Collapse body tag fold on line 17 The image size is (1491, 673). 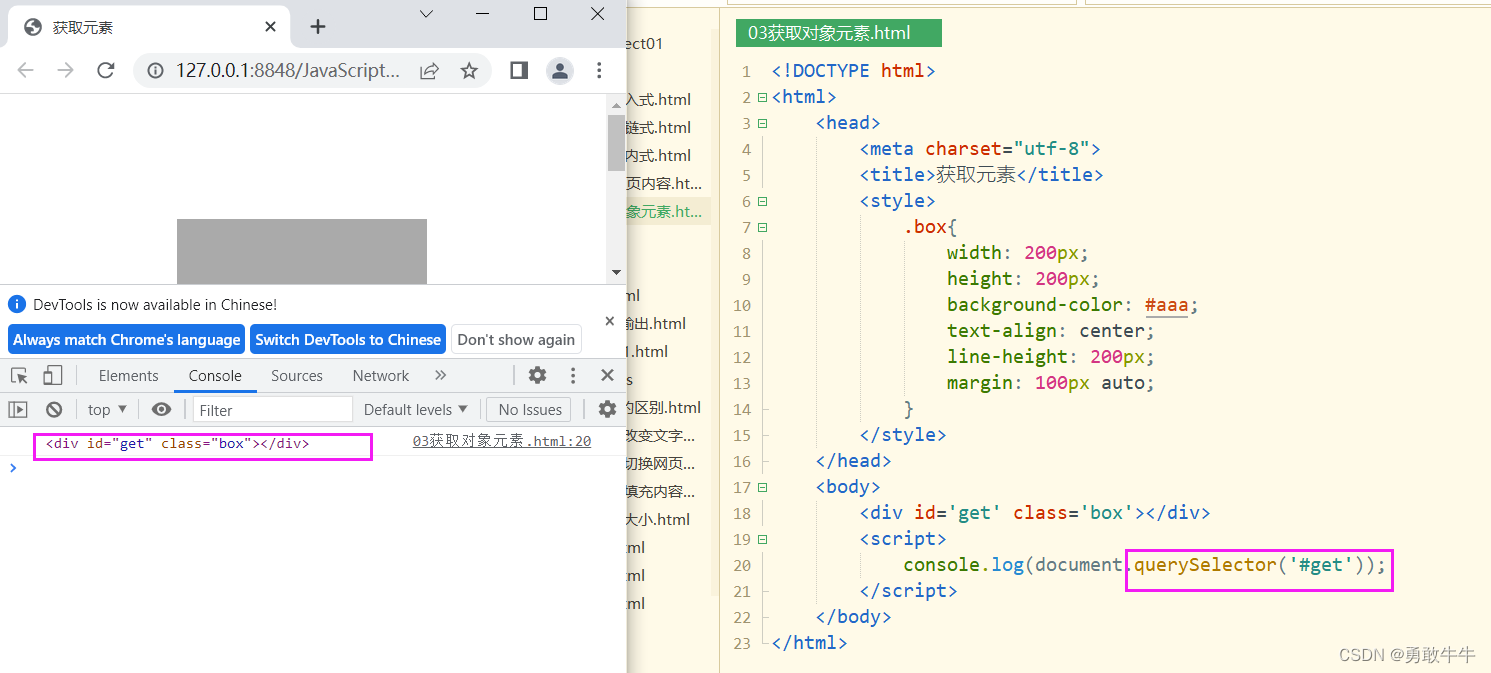(763, 487)
